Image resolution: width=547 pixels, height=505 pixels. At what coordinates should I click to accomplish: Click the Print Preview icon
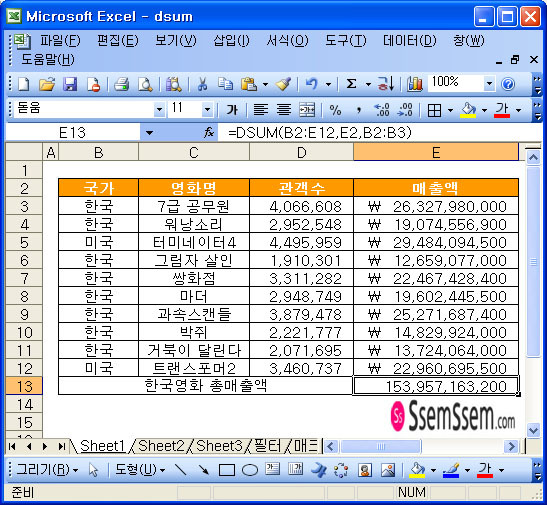[145, 84]
